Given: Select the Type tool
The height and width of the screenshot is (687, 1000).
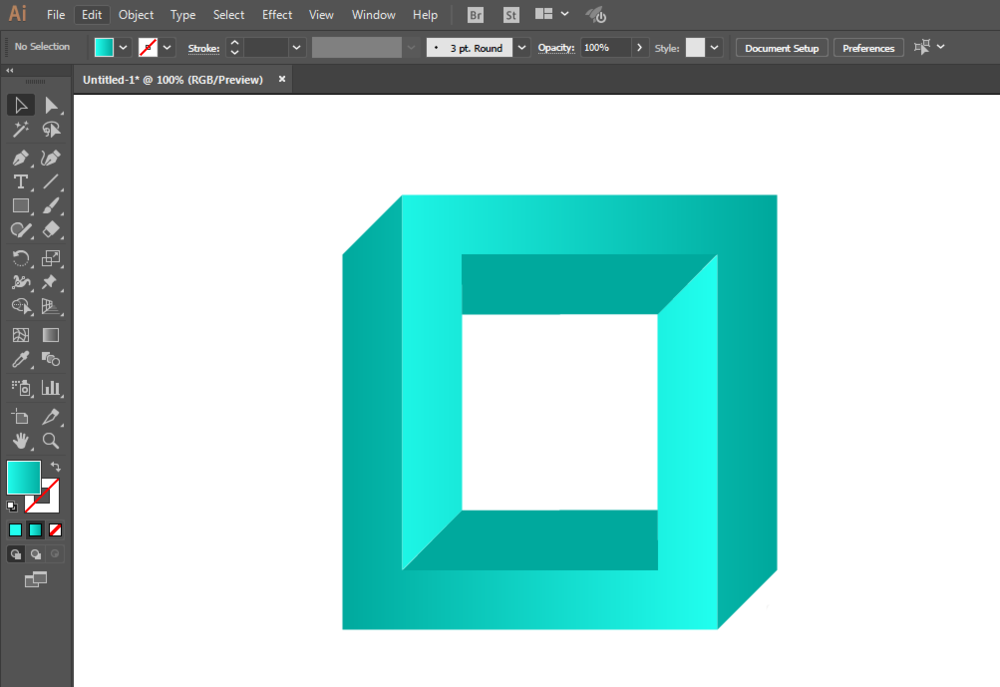Looking at the screenshot, I should [x=20, y=181].
